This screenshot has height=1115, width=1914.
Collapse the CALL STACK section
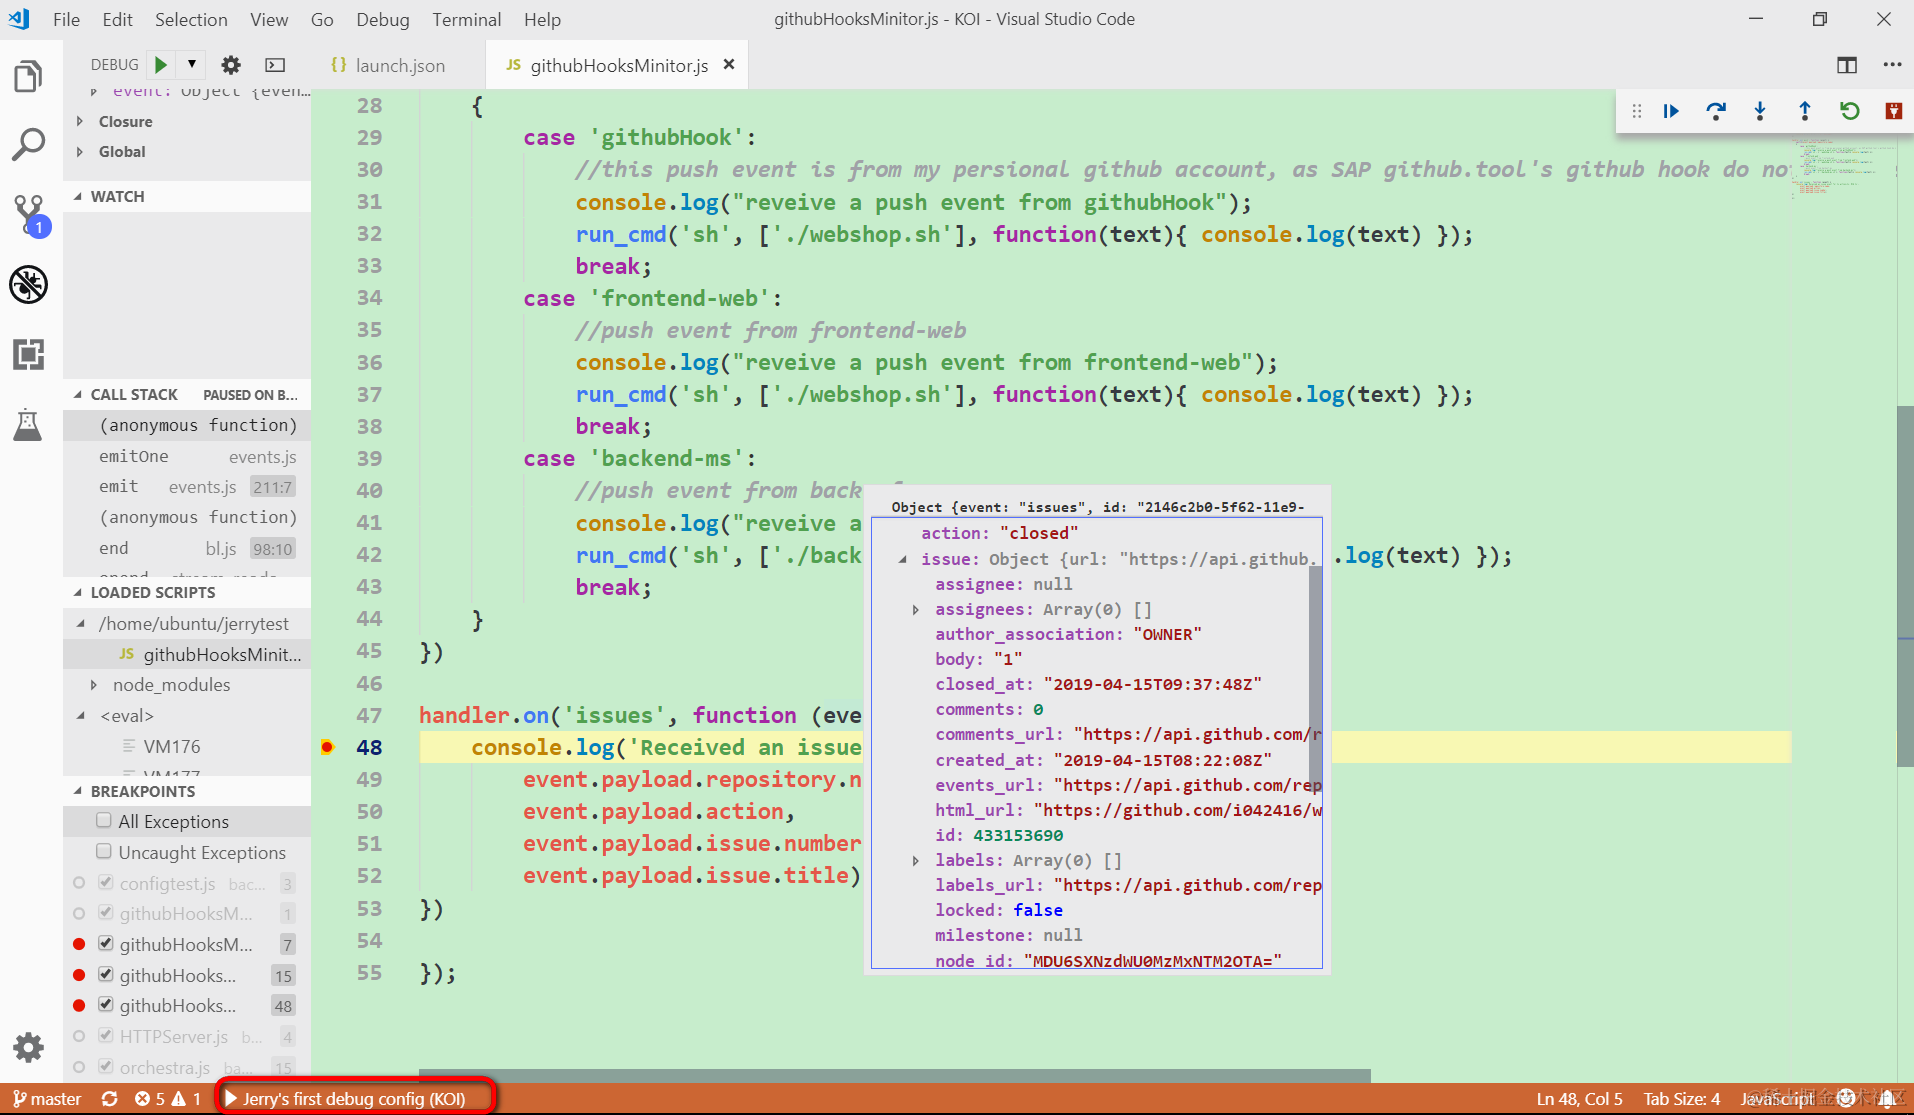pos(78,394)
